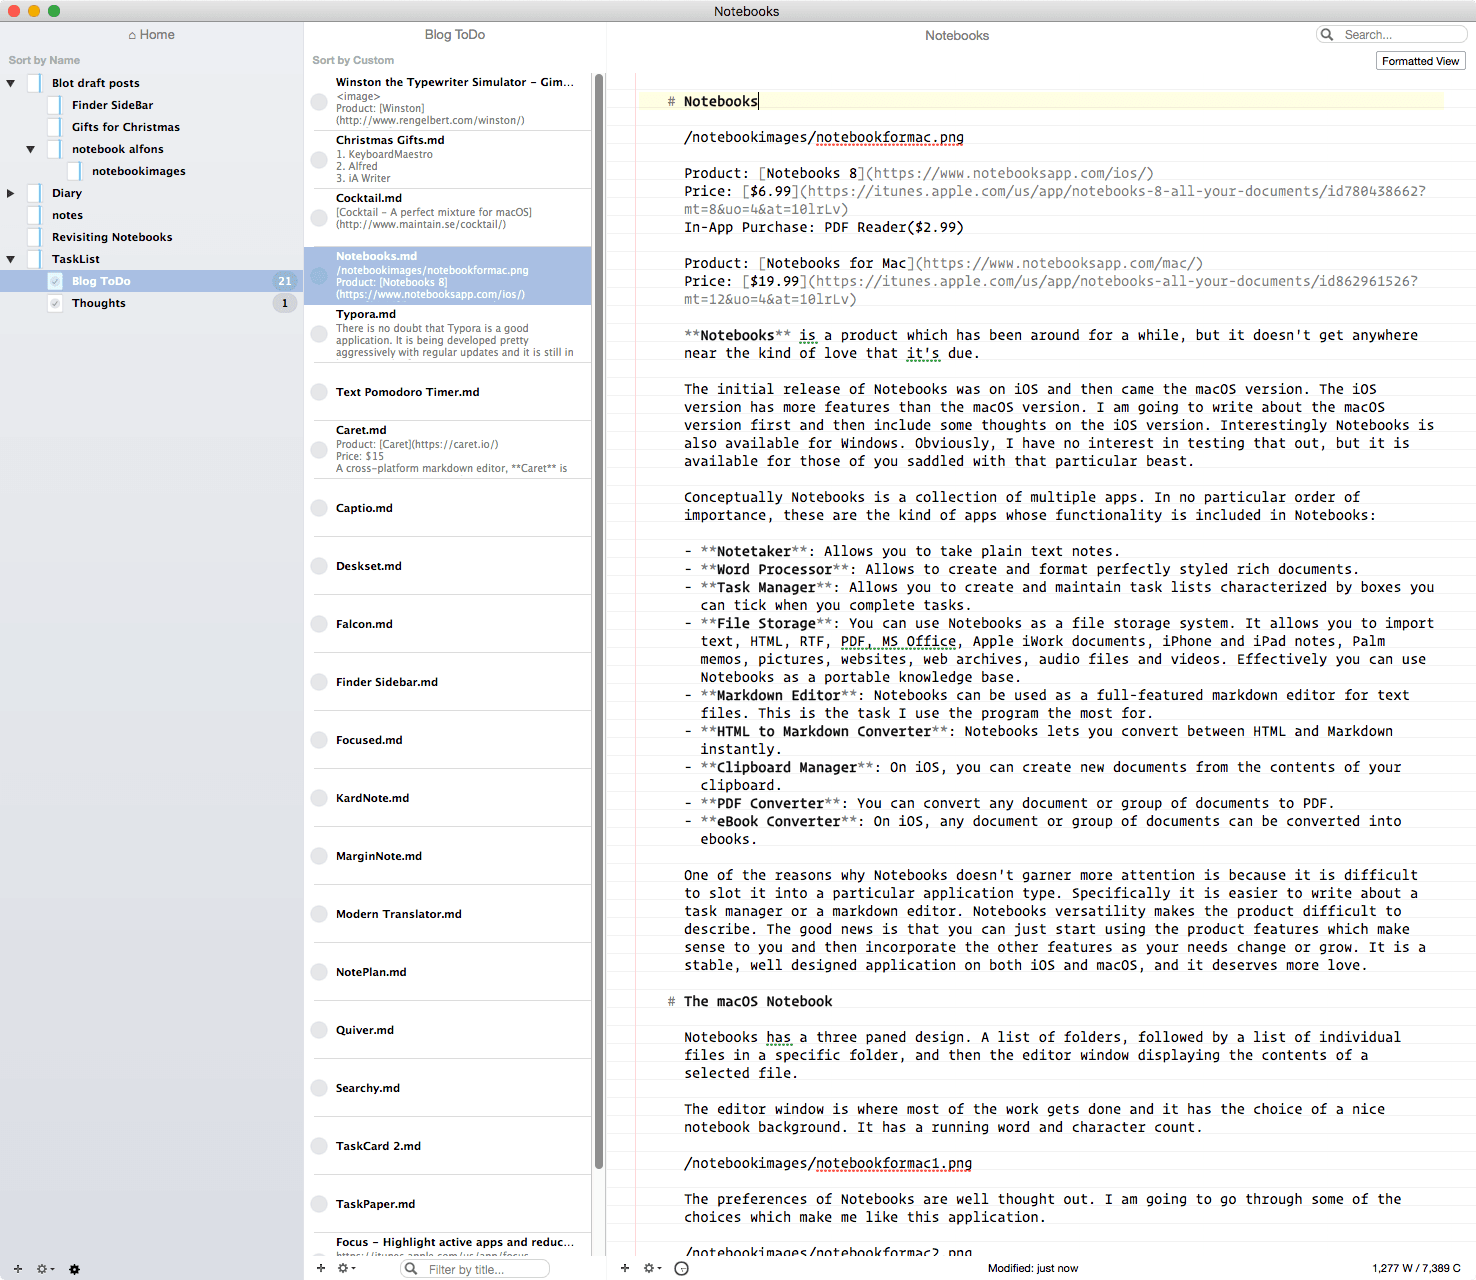Viewport: 1476px width, 1280px height.
Task: Open the Gifts for Christmas book
Action: click(151, 127)
